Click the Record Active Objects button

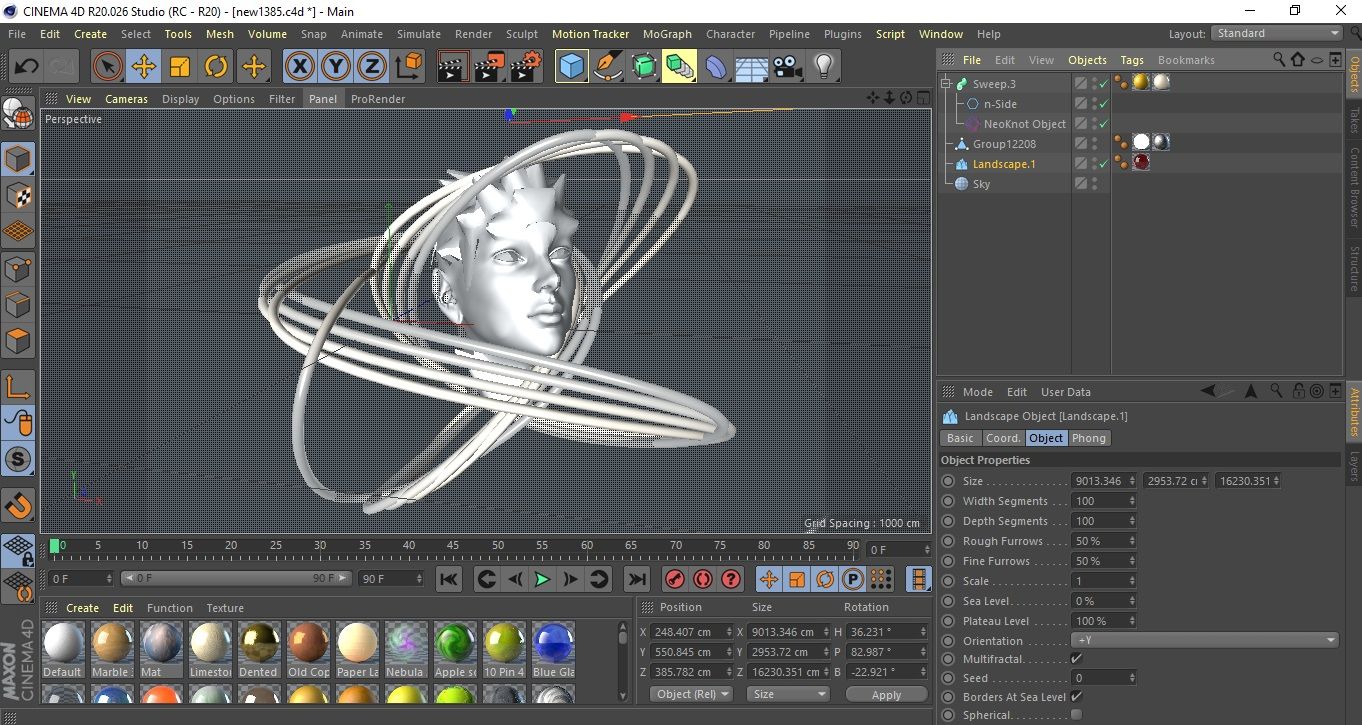[675, 579]
